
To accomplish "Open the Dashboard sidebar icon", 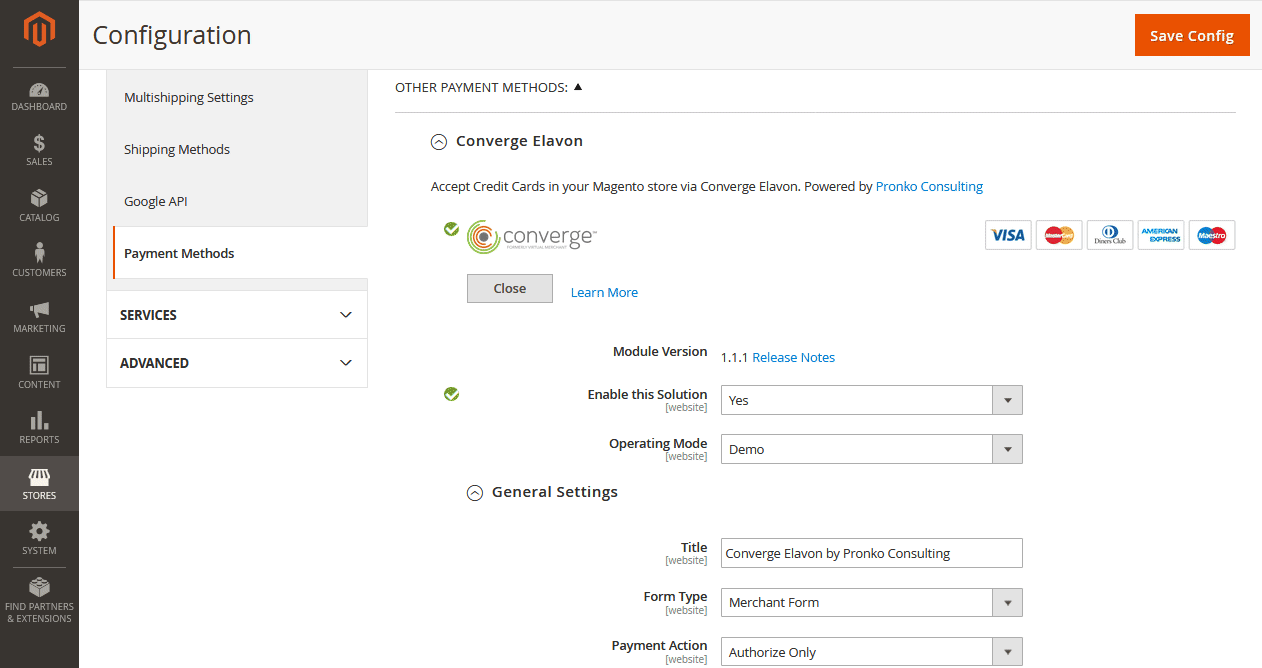I will (x=39, y=92).
